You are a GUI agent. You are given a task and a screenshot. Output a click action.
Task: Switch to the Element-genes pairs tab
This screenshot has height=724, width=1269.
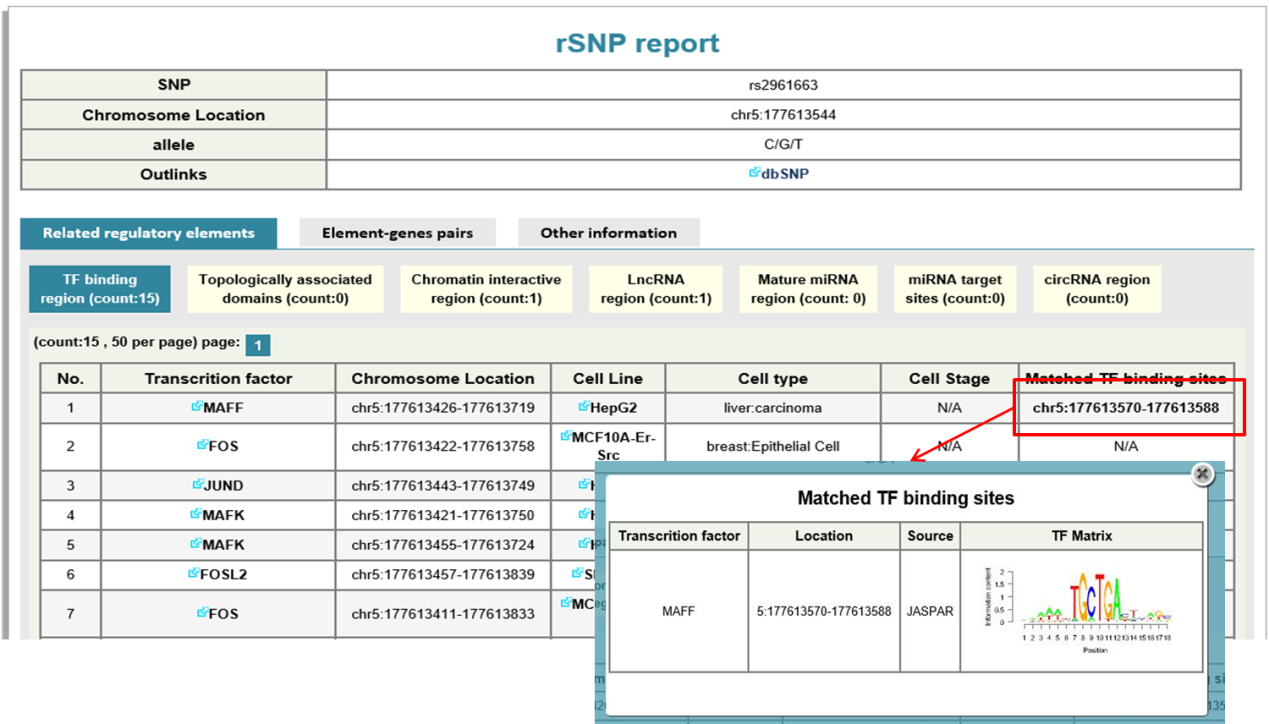(x=396, y=233)
